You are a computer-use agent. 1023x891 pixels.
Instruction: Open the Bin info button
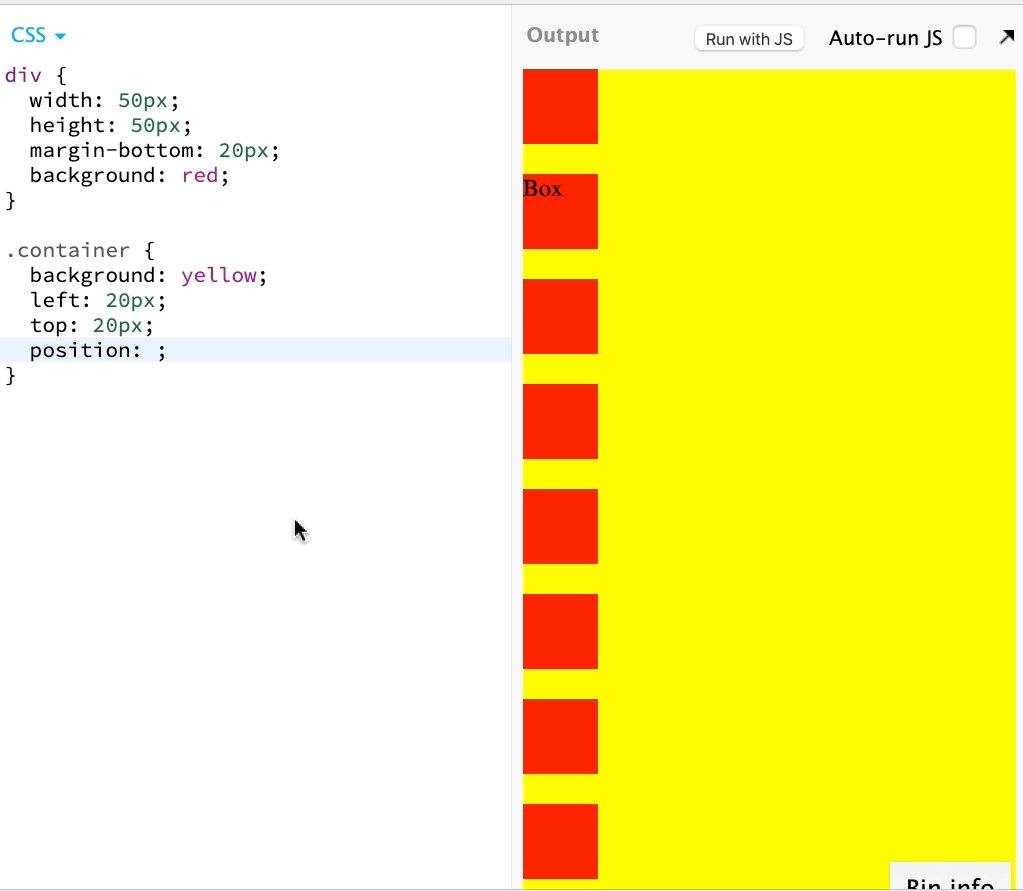[x=950, y=877]
